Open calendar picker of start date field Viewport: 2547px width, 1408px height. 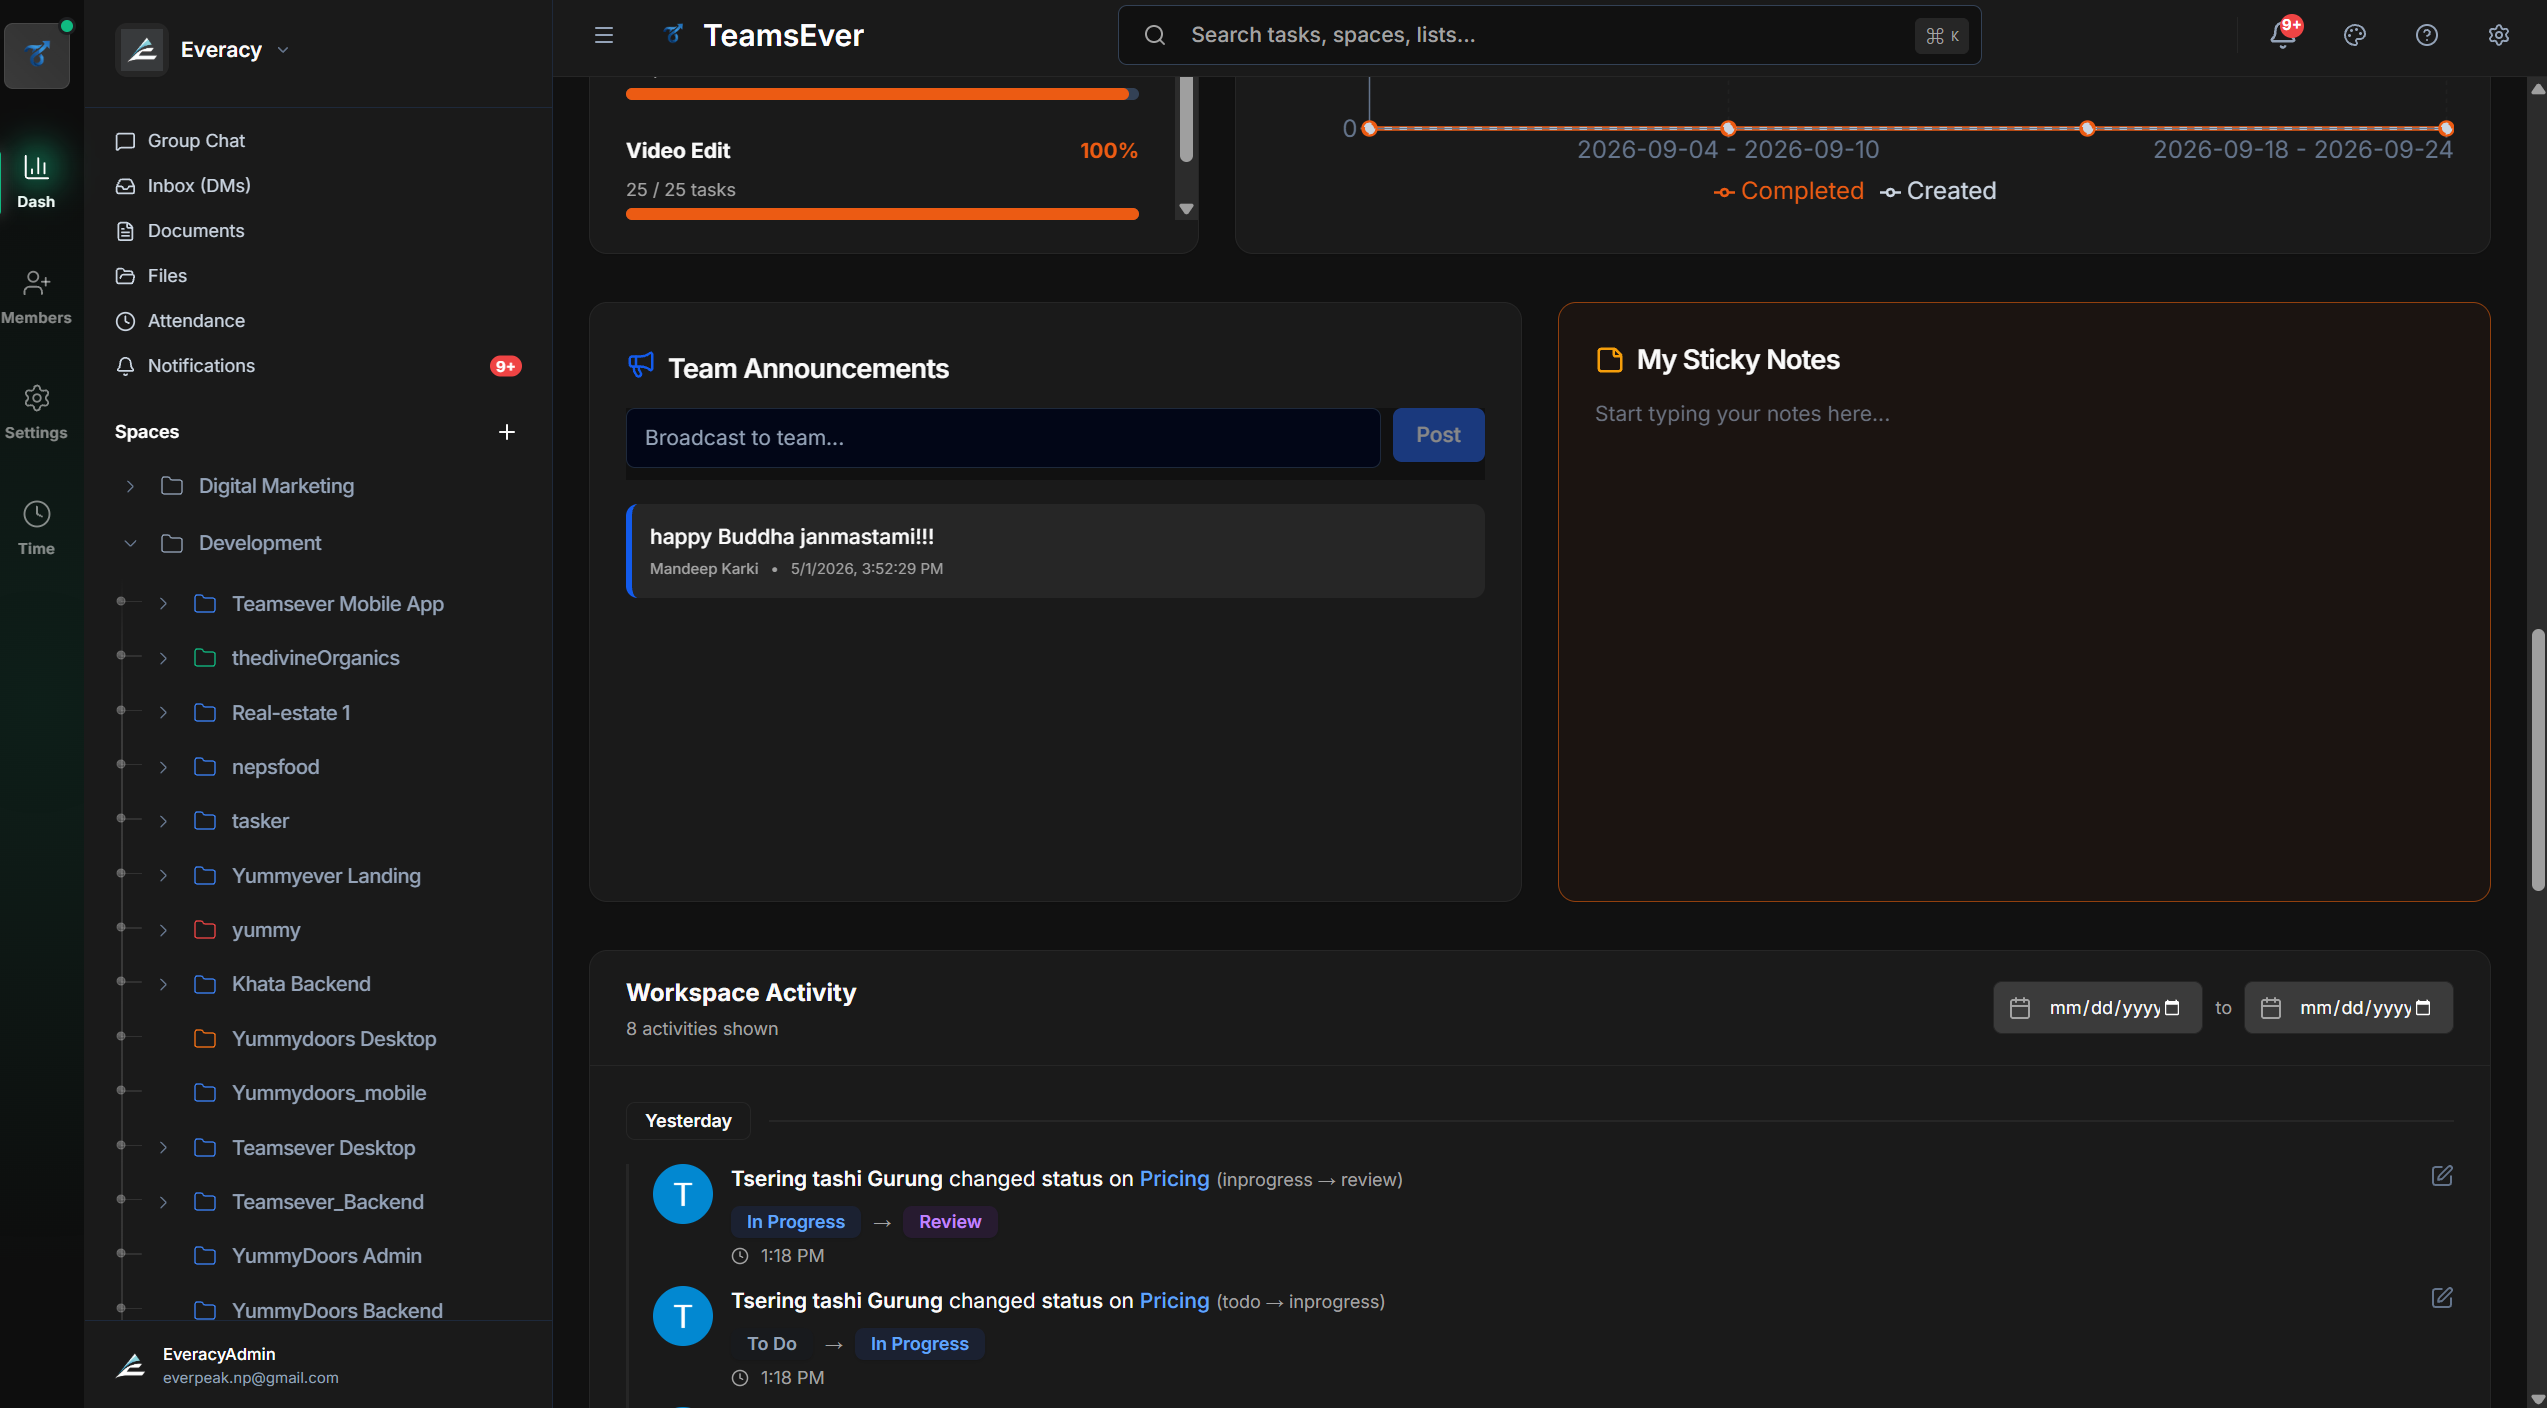click(2172, 1008)
